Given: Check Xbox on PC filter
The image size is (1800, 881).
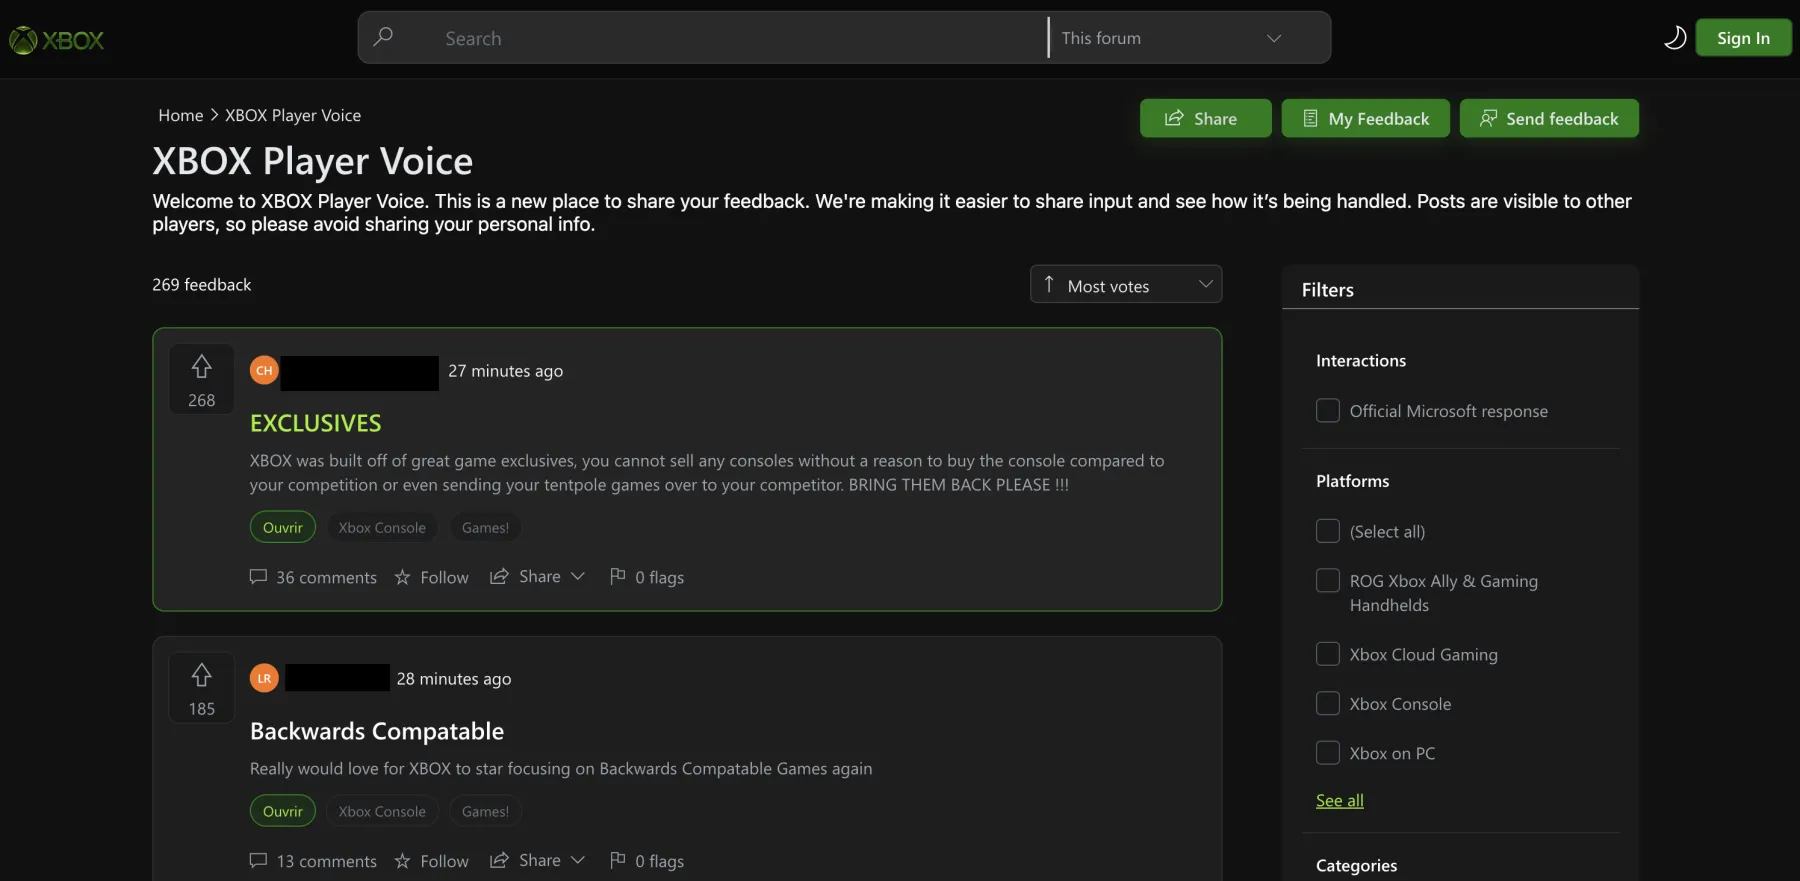Looking at the screenshot, I should pyautogui.click(x=1328, y=753).
